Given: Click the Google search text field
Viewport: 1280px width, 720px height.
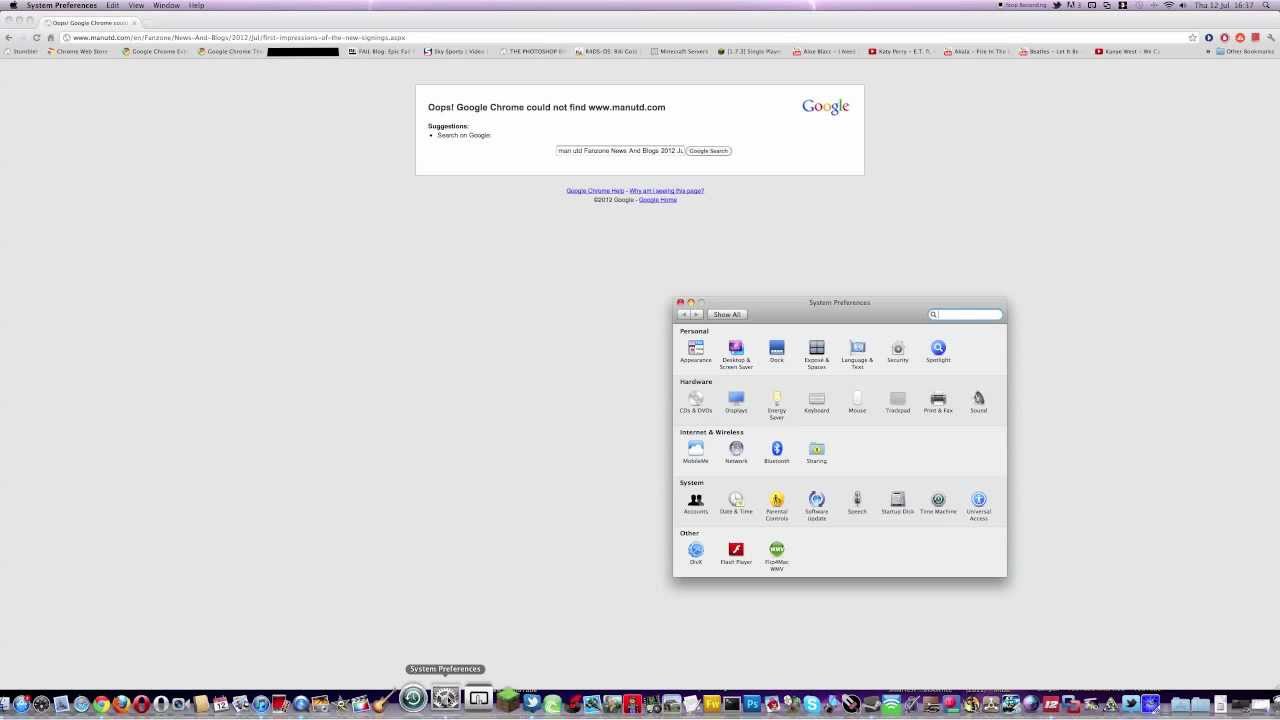Looking at the screenshot, I should [620, 151].
